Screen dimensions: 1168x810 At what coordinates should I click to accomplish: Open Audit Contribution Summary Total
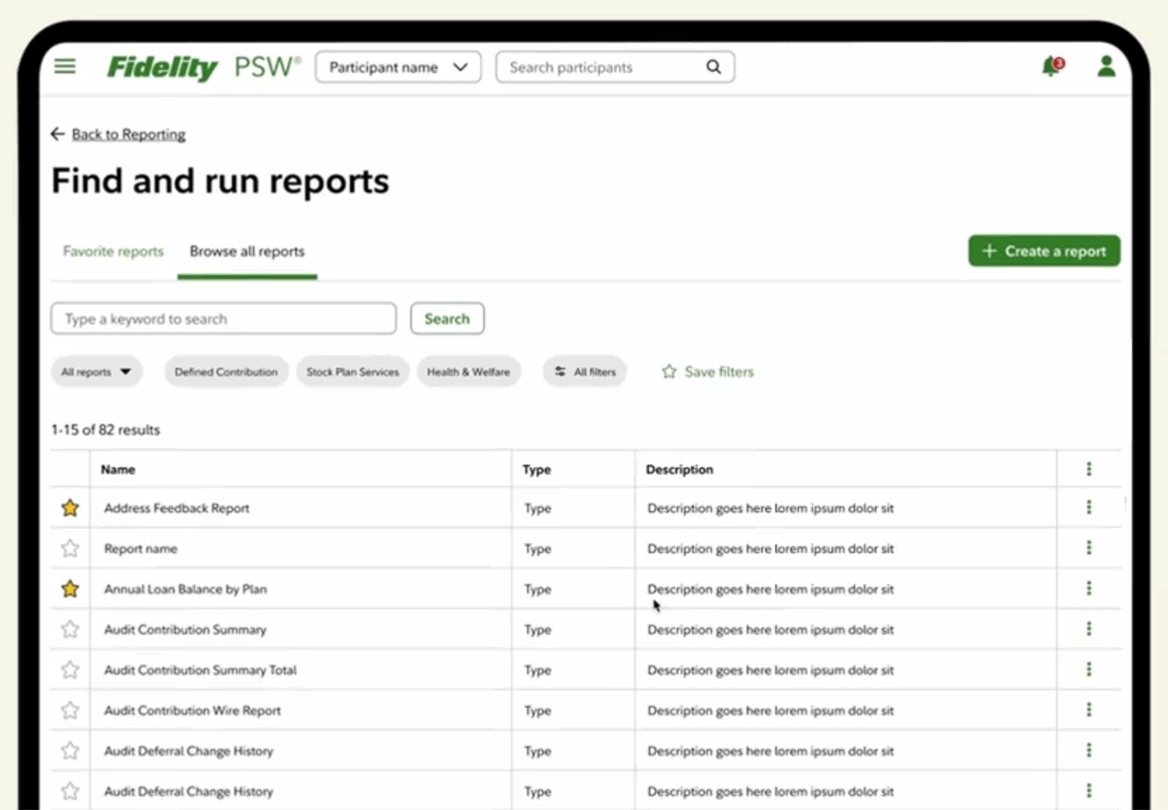point(200,670)
